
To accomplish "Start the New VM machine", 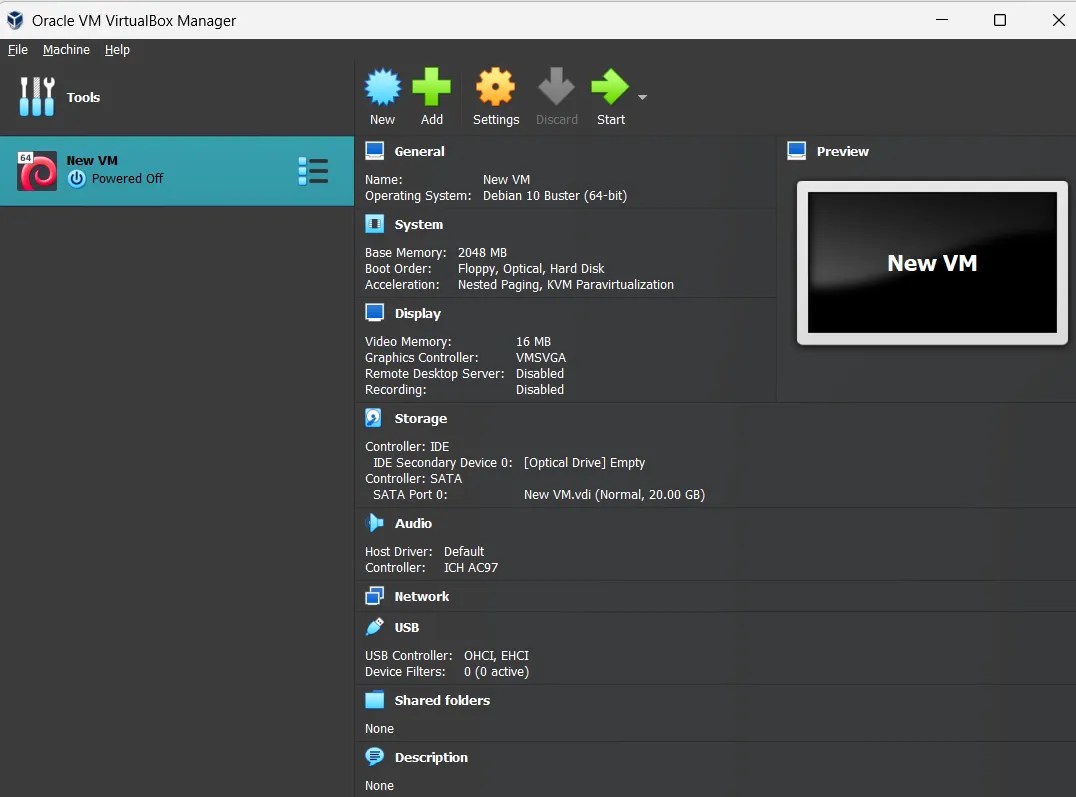I will pyautogui.click(x=610, y=89).
